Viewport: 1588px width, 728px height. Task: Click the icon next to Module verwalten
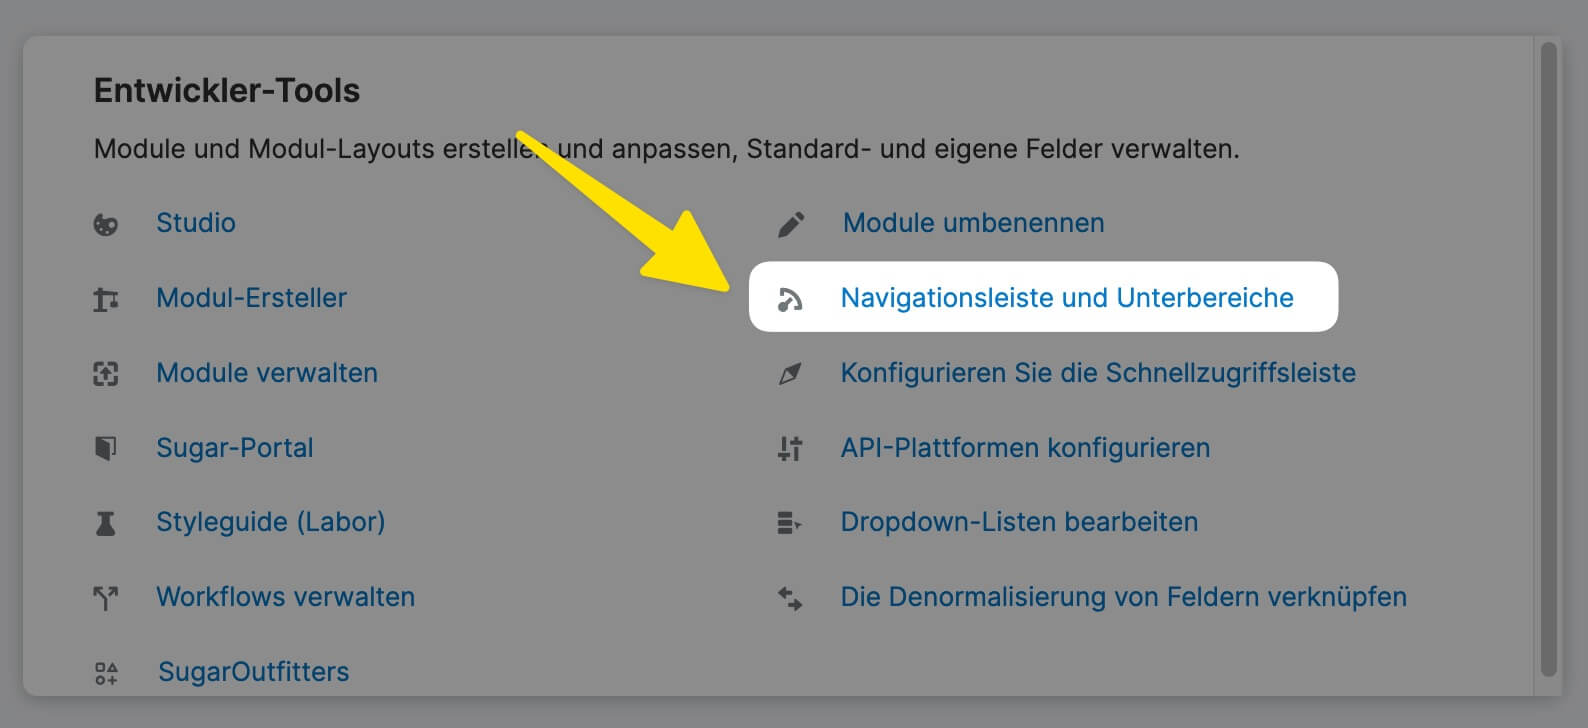click(105, 374)
